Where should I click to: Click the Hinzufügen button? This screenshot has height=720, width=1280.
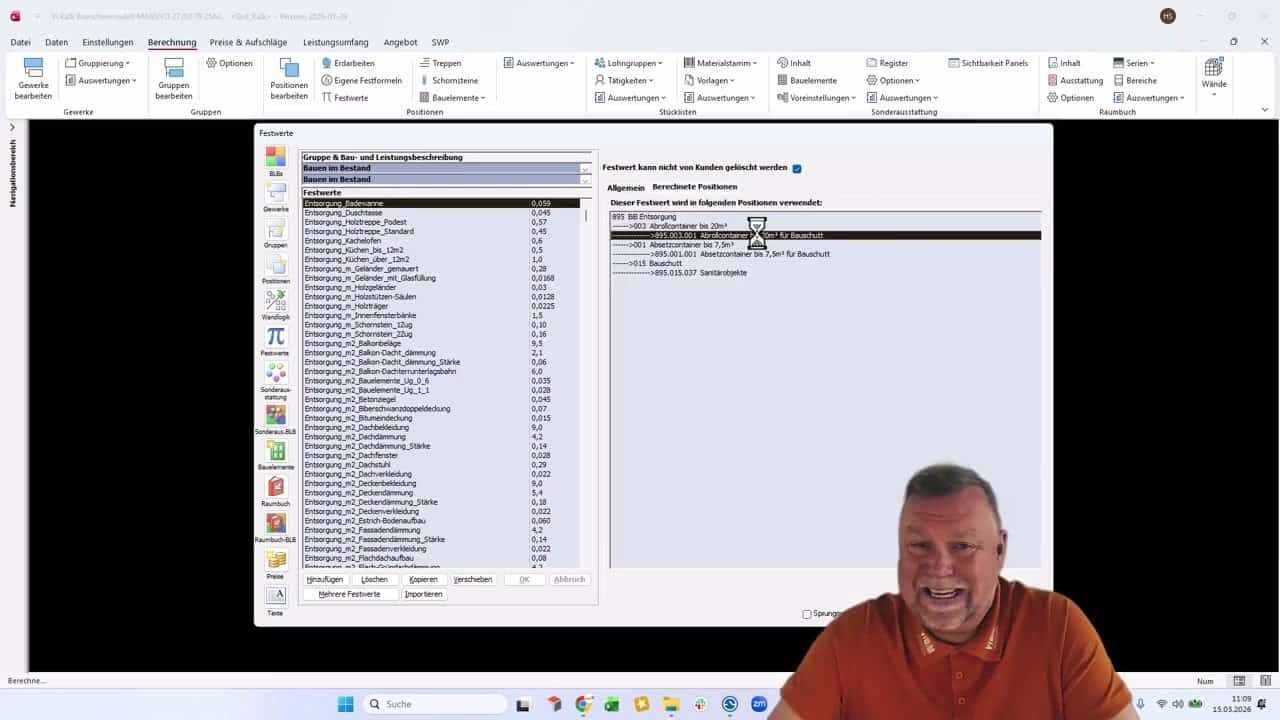[325, 579]
